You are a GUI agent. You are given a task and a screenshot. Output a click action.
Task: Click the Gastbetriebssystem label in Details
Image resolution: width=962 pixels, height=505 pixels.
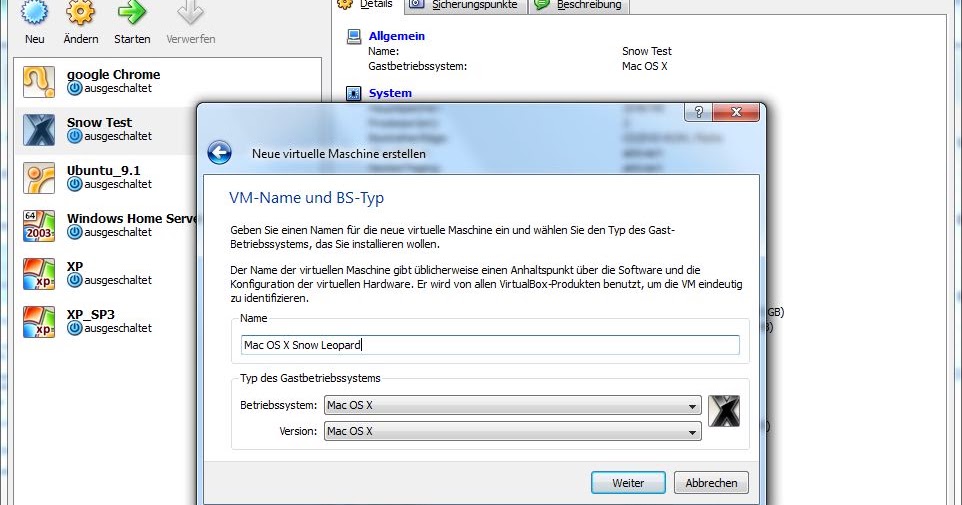tap(417, 66)
